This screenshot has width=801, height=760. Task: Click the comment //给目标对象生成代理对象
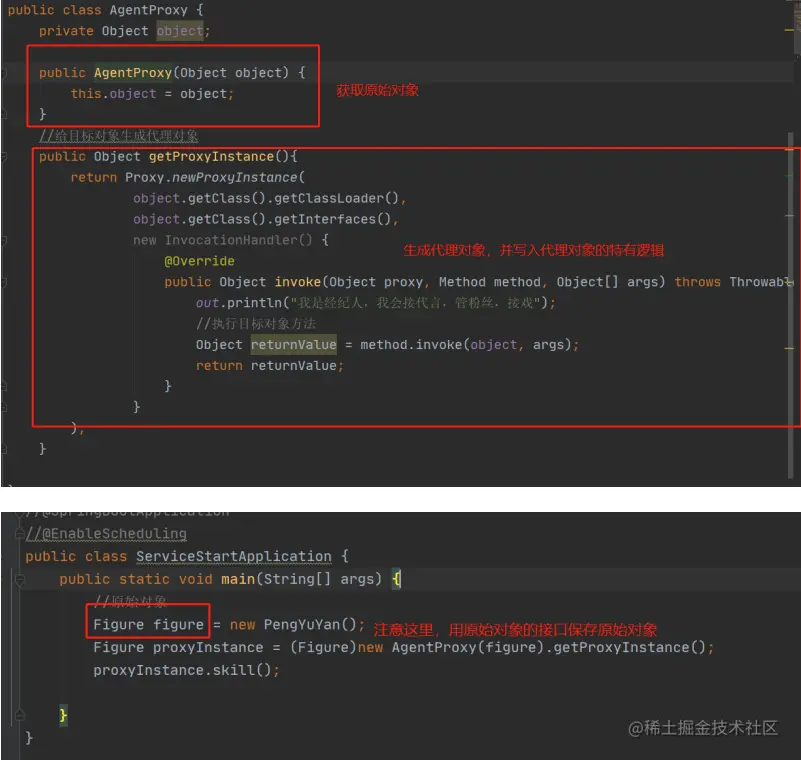pyautogui.click(x=119, y=135)
